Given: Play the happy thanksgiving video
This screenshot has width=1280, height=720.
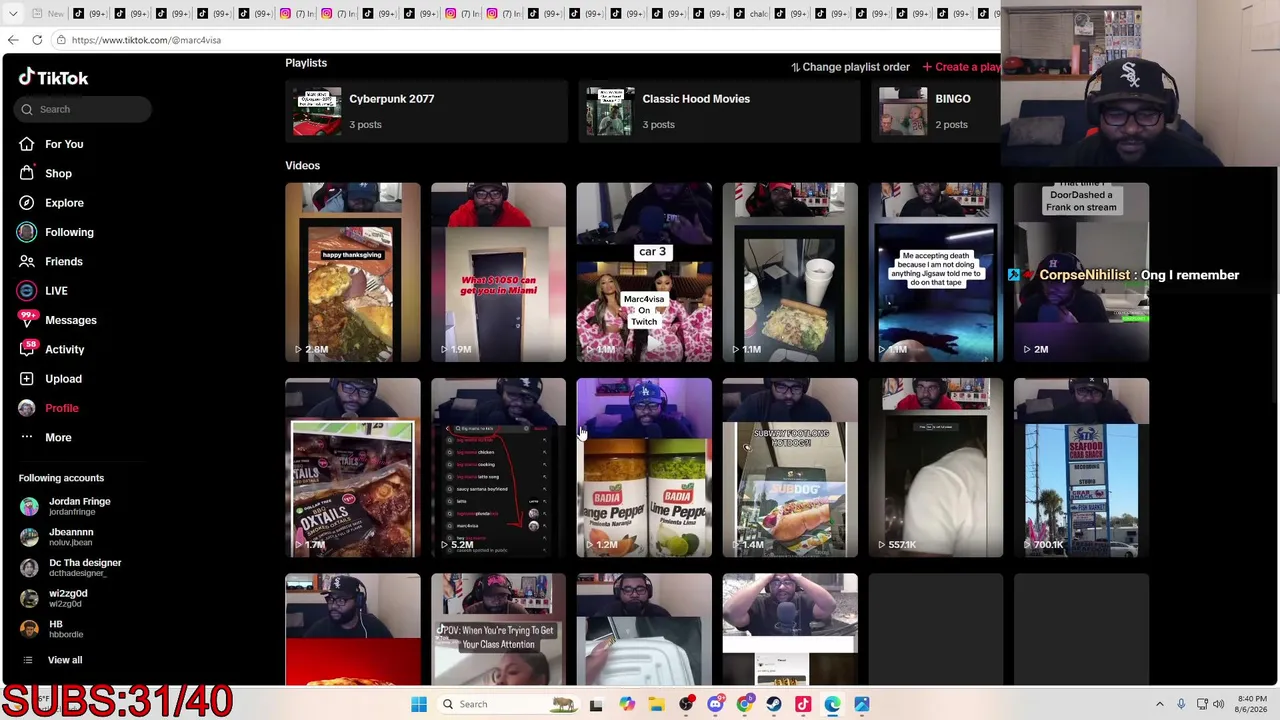Looking at the screenshot, I should (x=353, y=272).
